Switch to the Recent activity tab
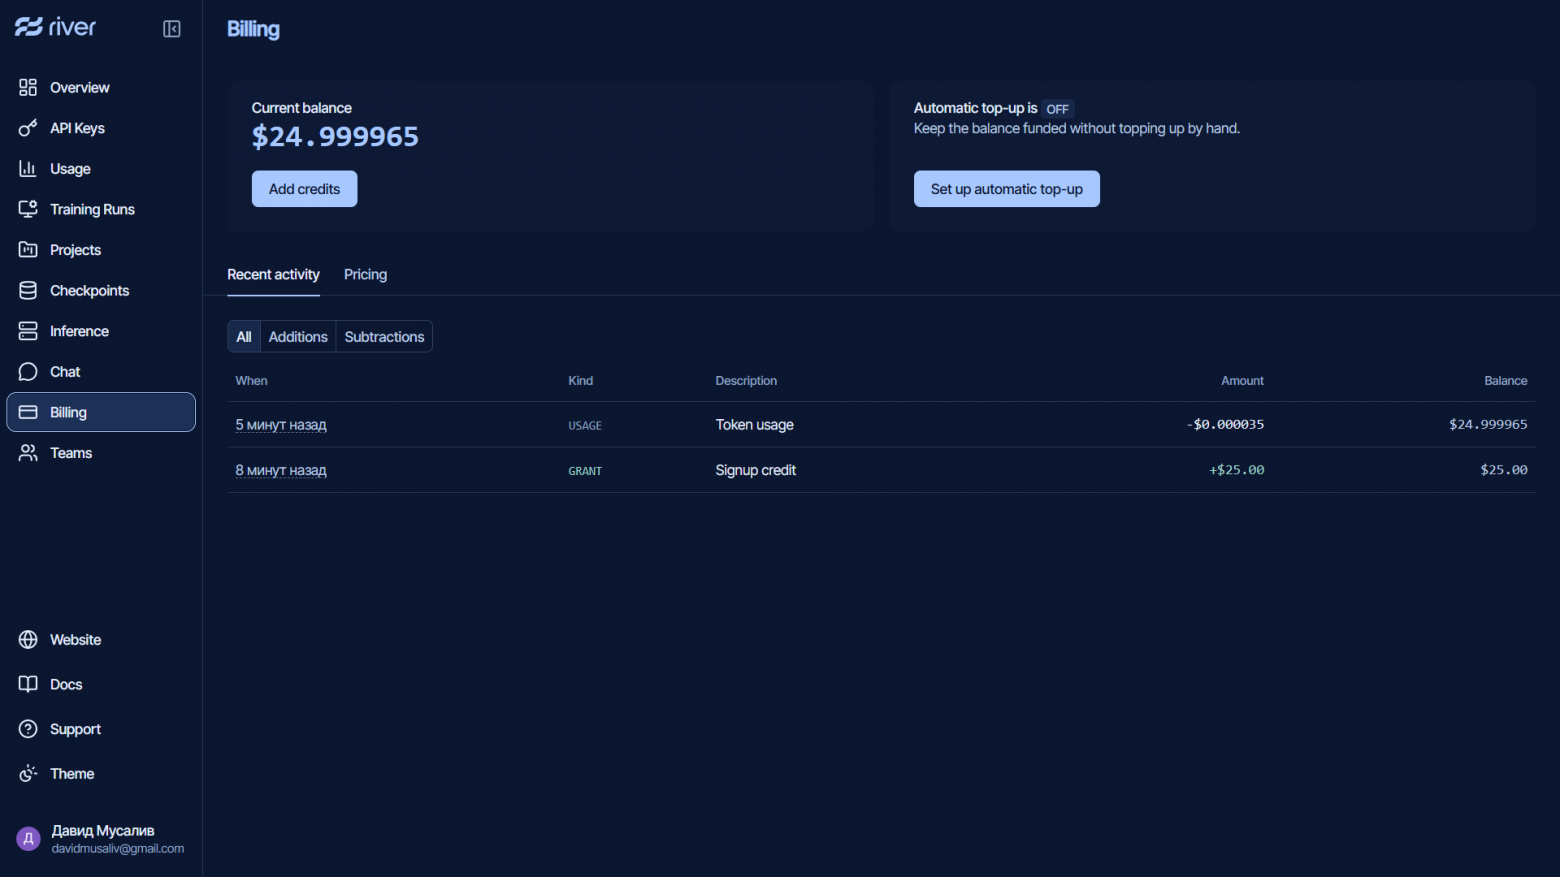The width and height of the screenshot is (1560, 877). point(273,274)
